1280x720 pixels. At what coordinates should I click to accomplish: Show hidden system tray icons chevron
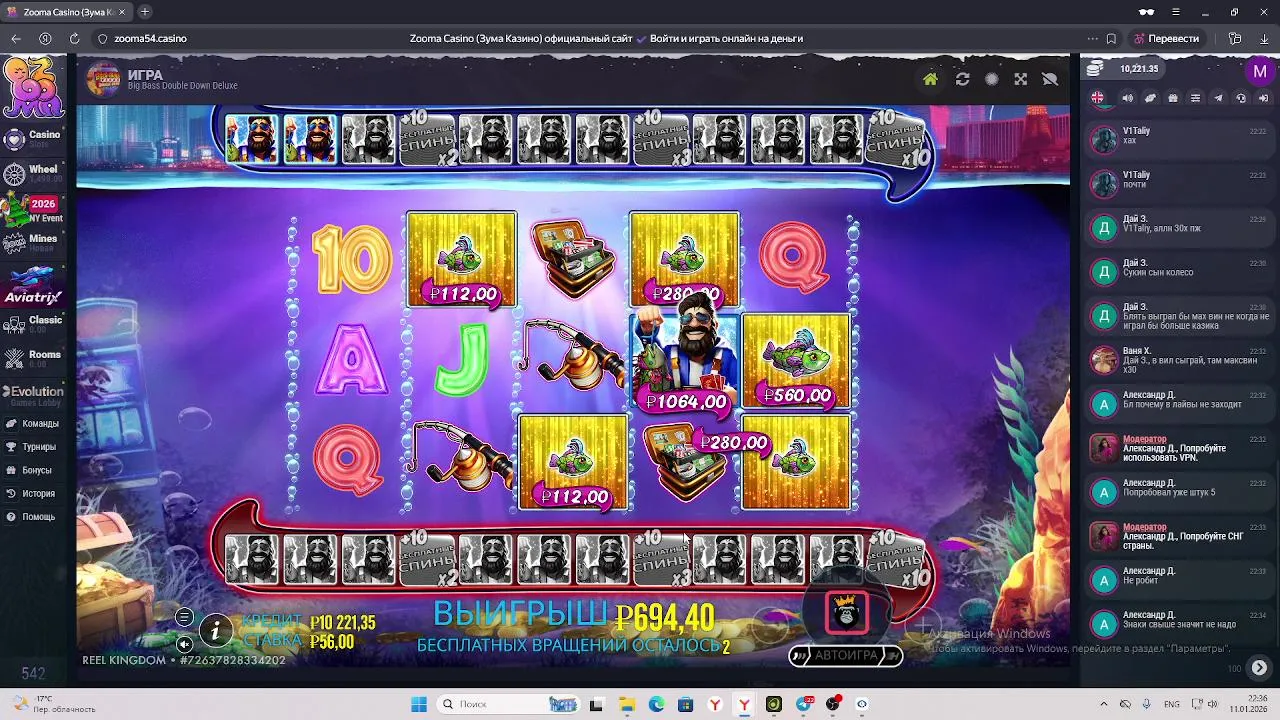(x=1104, y=704)
